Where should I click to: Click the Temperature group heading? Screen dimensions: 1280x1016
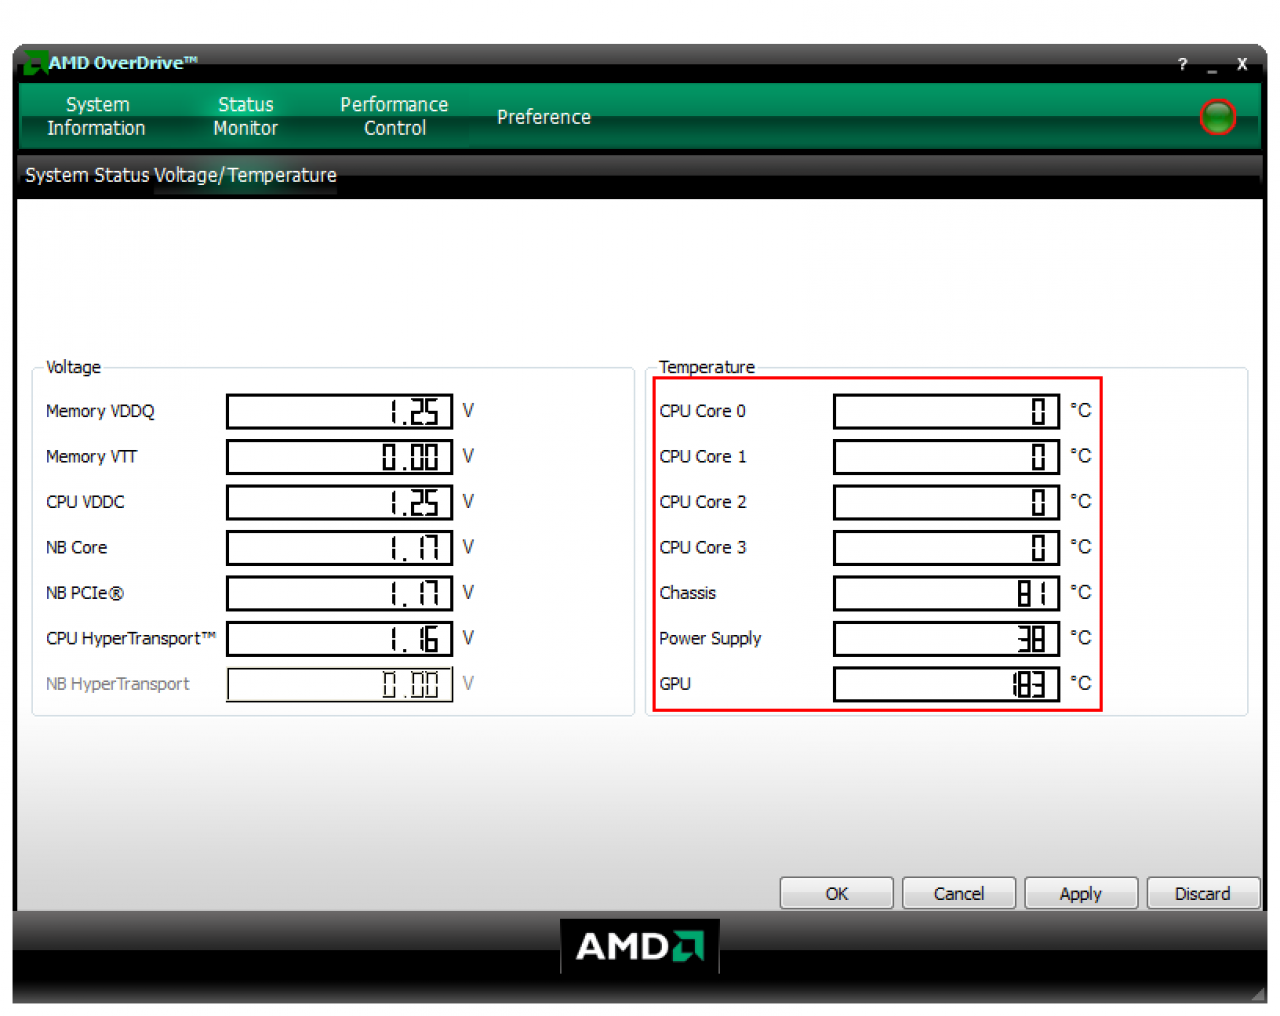click(706, 367)
